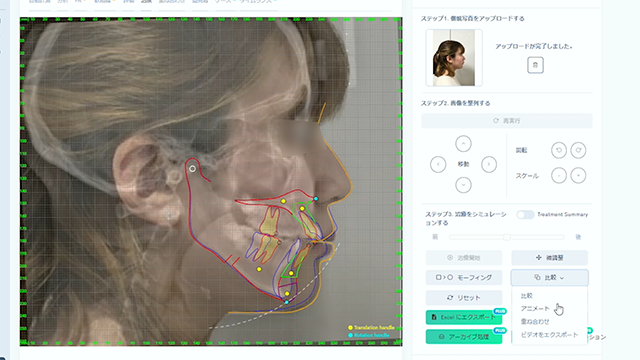
Task: Click the yellow handle above the chin
Action: point(287,293)
